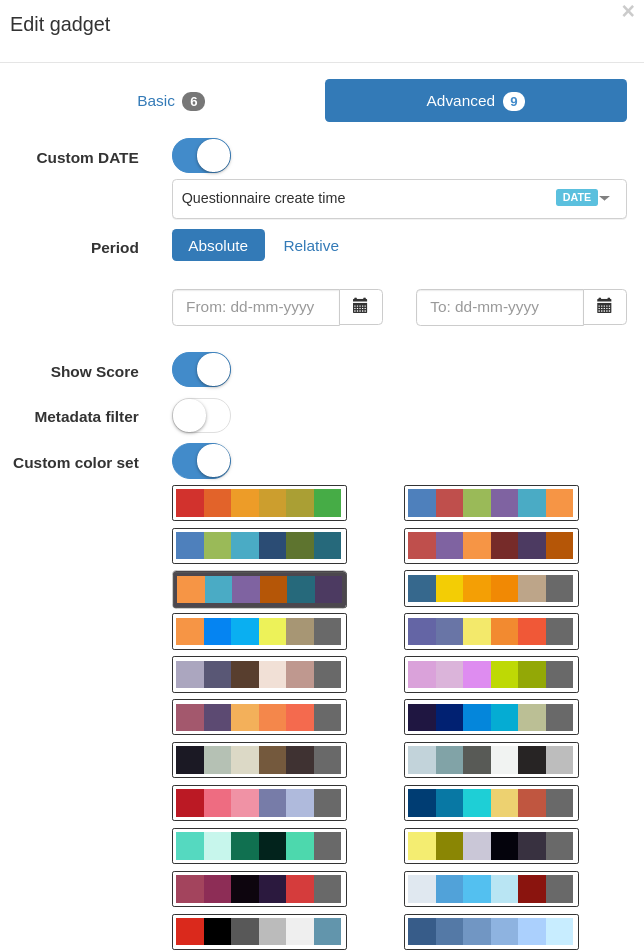Open the Questionnaire create time dropdown
The image size is (644, 951).
coord(399,199)
